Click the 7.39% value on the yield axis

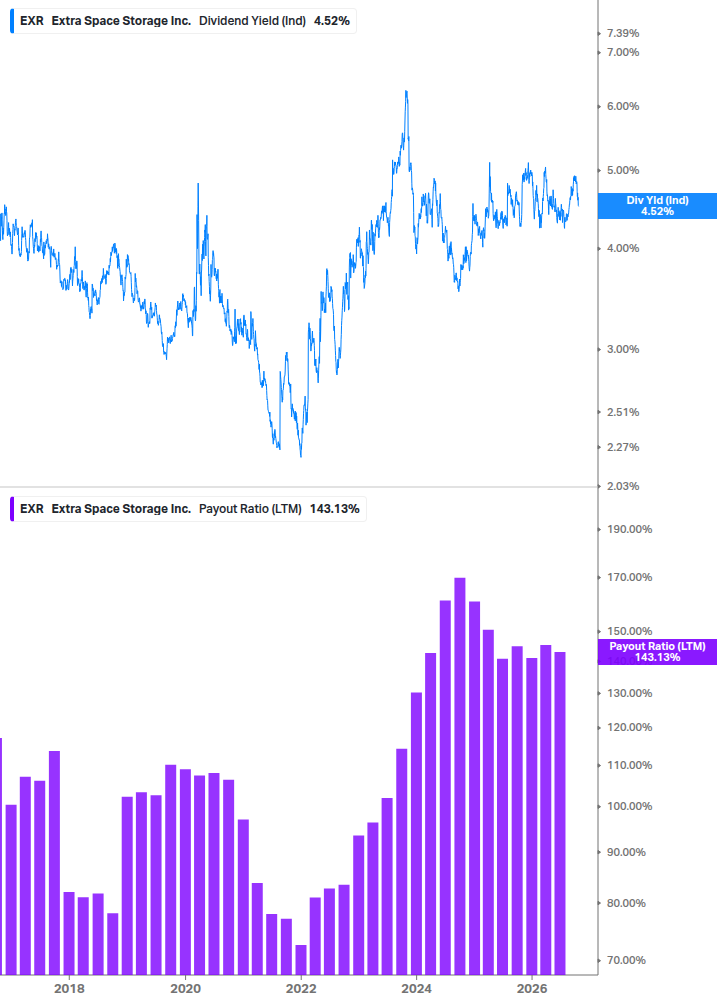(623, 33)
